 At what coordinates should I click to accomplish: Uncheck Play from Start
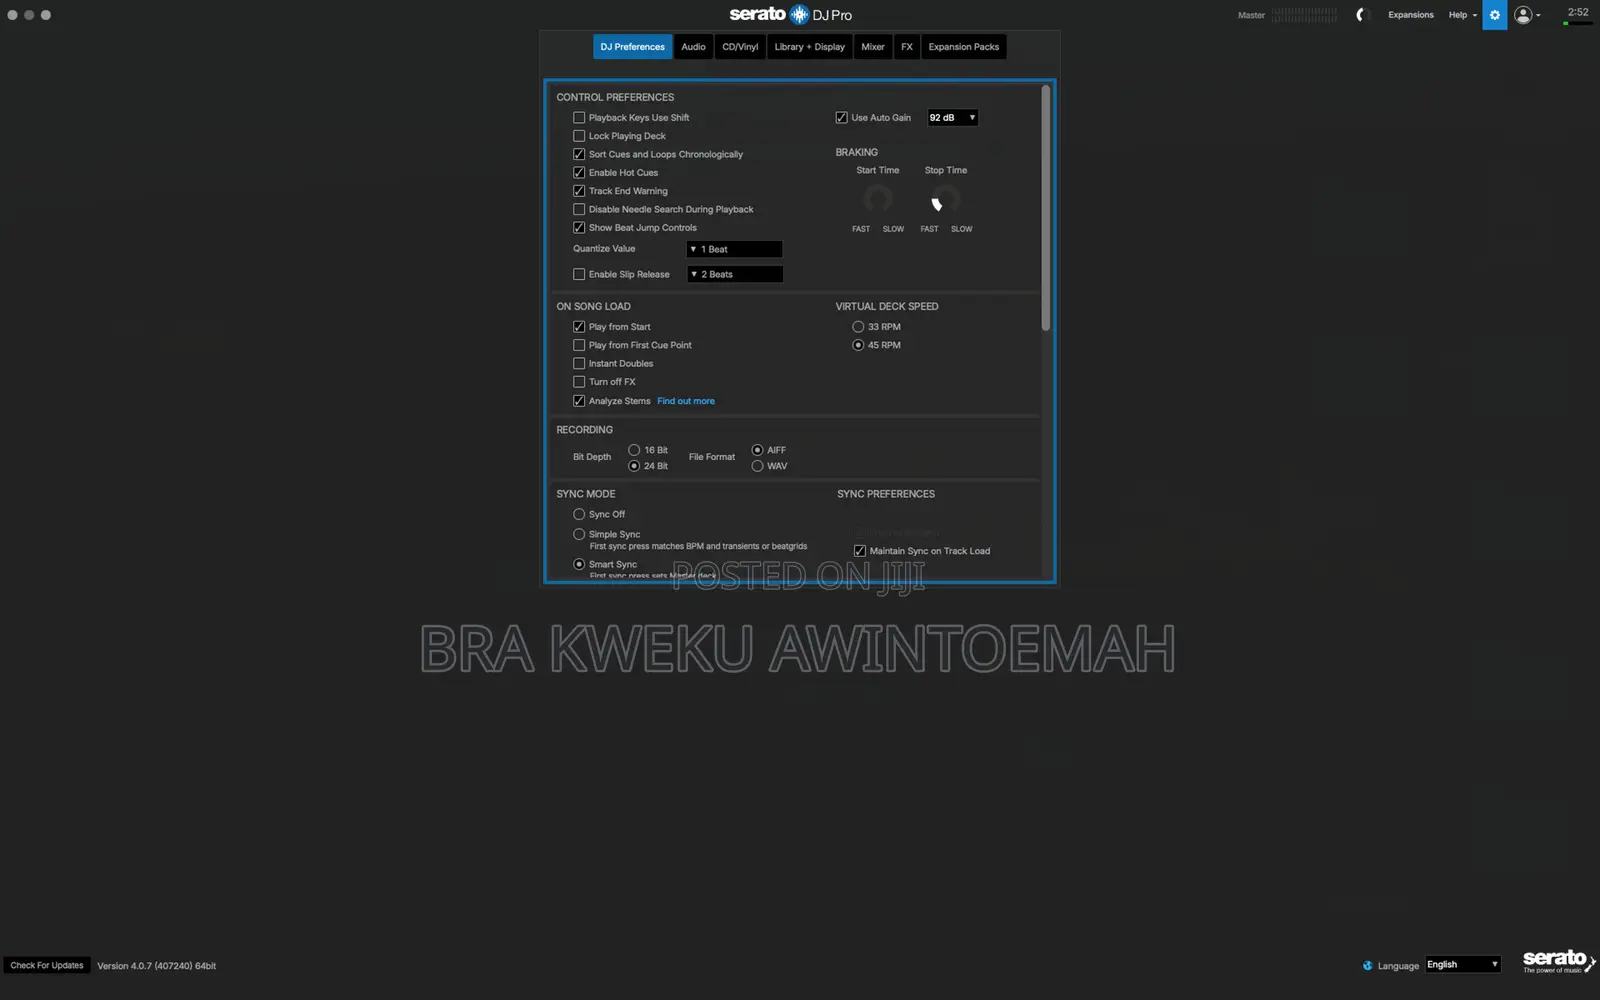point(579,327)
